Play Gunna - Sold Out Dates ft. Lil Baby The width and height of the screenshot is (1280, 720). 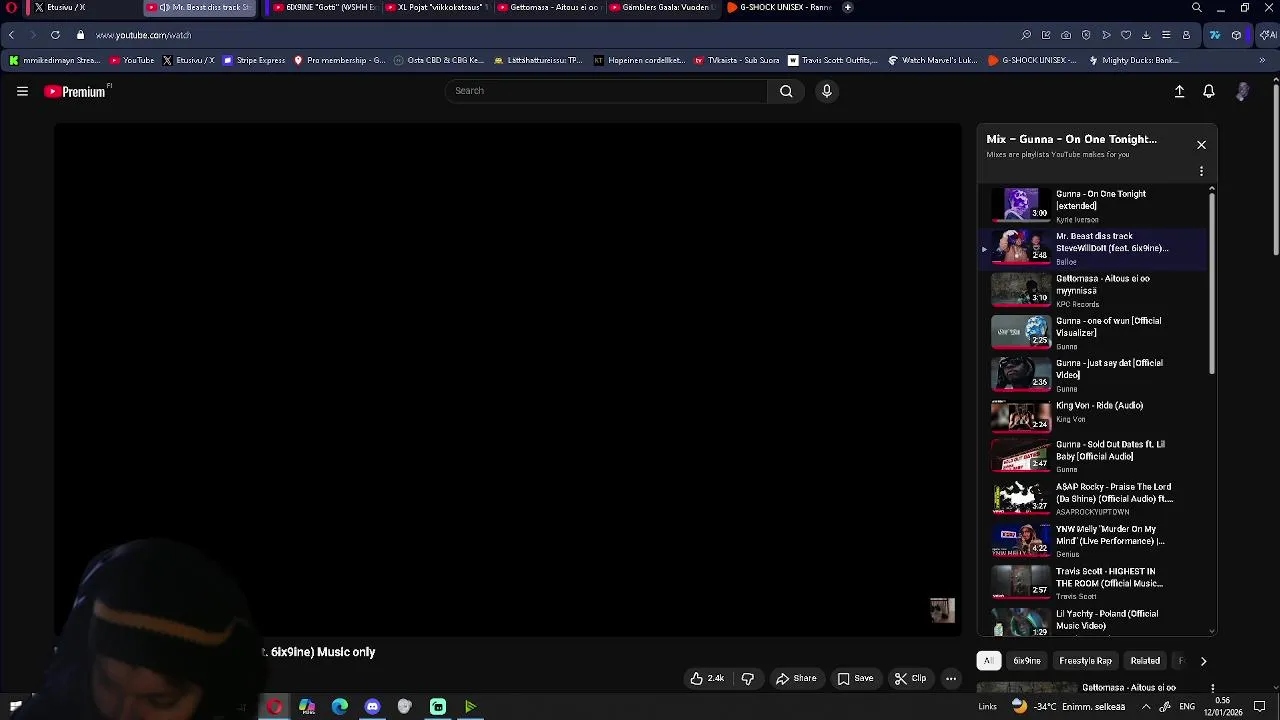tap(1093, 456)
